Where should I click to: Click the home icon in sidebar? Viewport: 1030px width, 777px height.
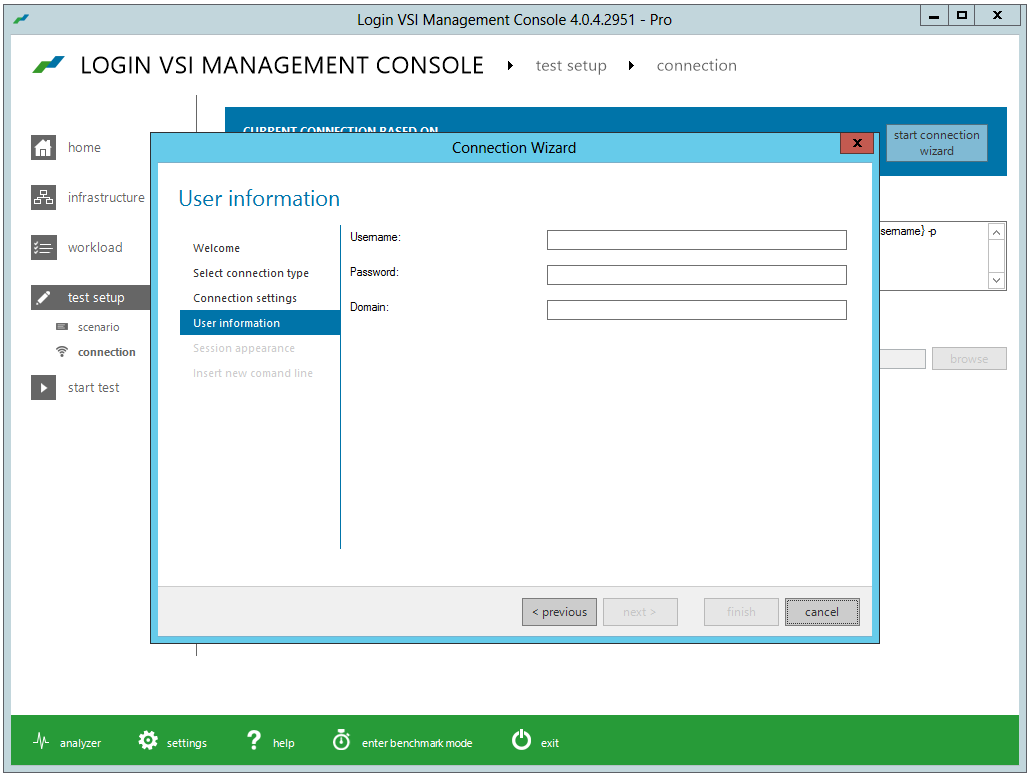[43, 147]
